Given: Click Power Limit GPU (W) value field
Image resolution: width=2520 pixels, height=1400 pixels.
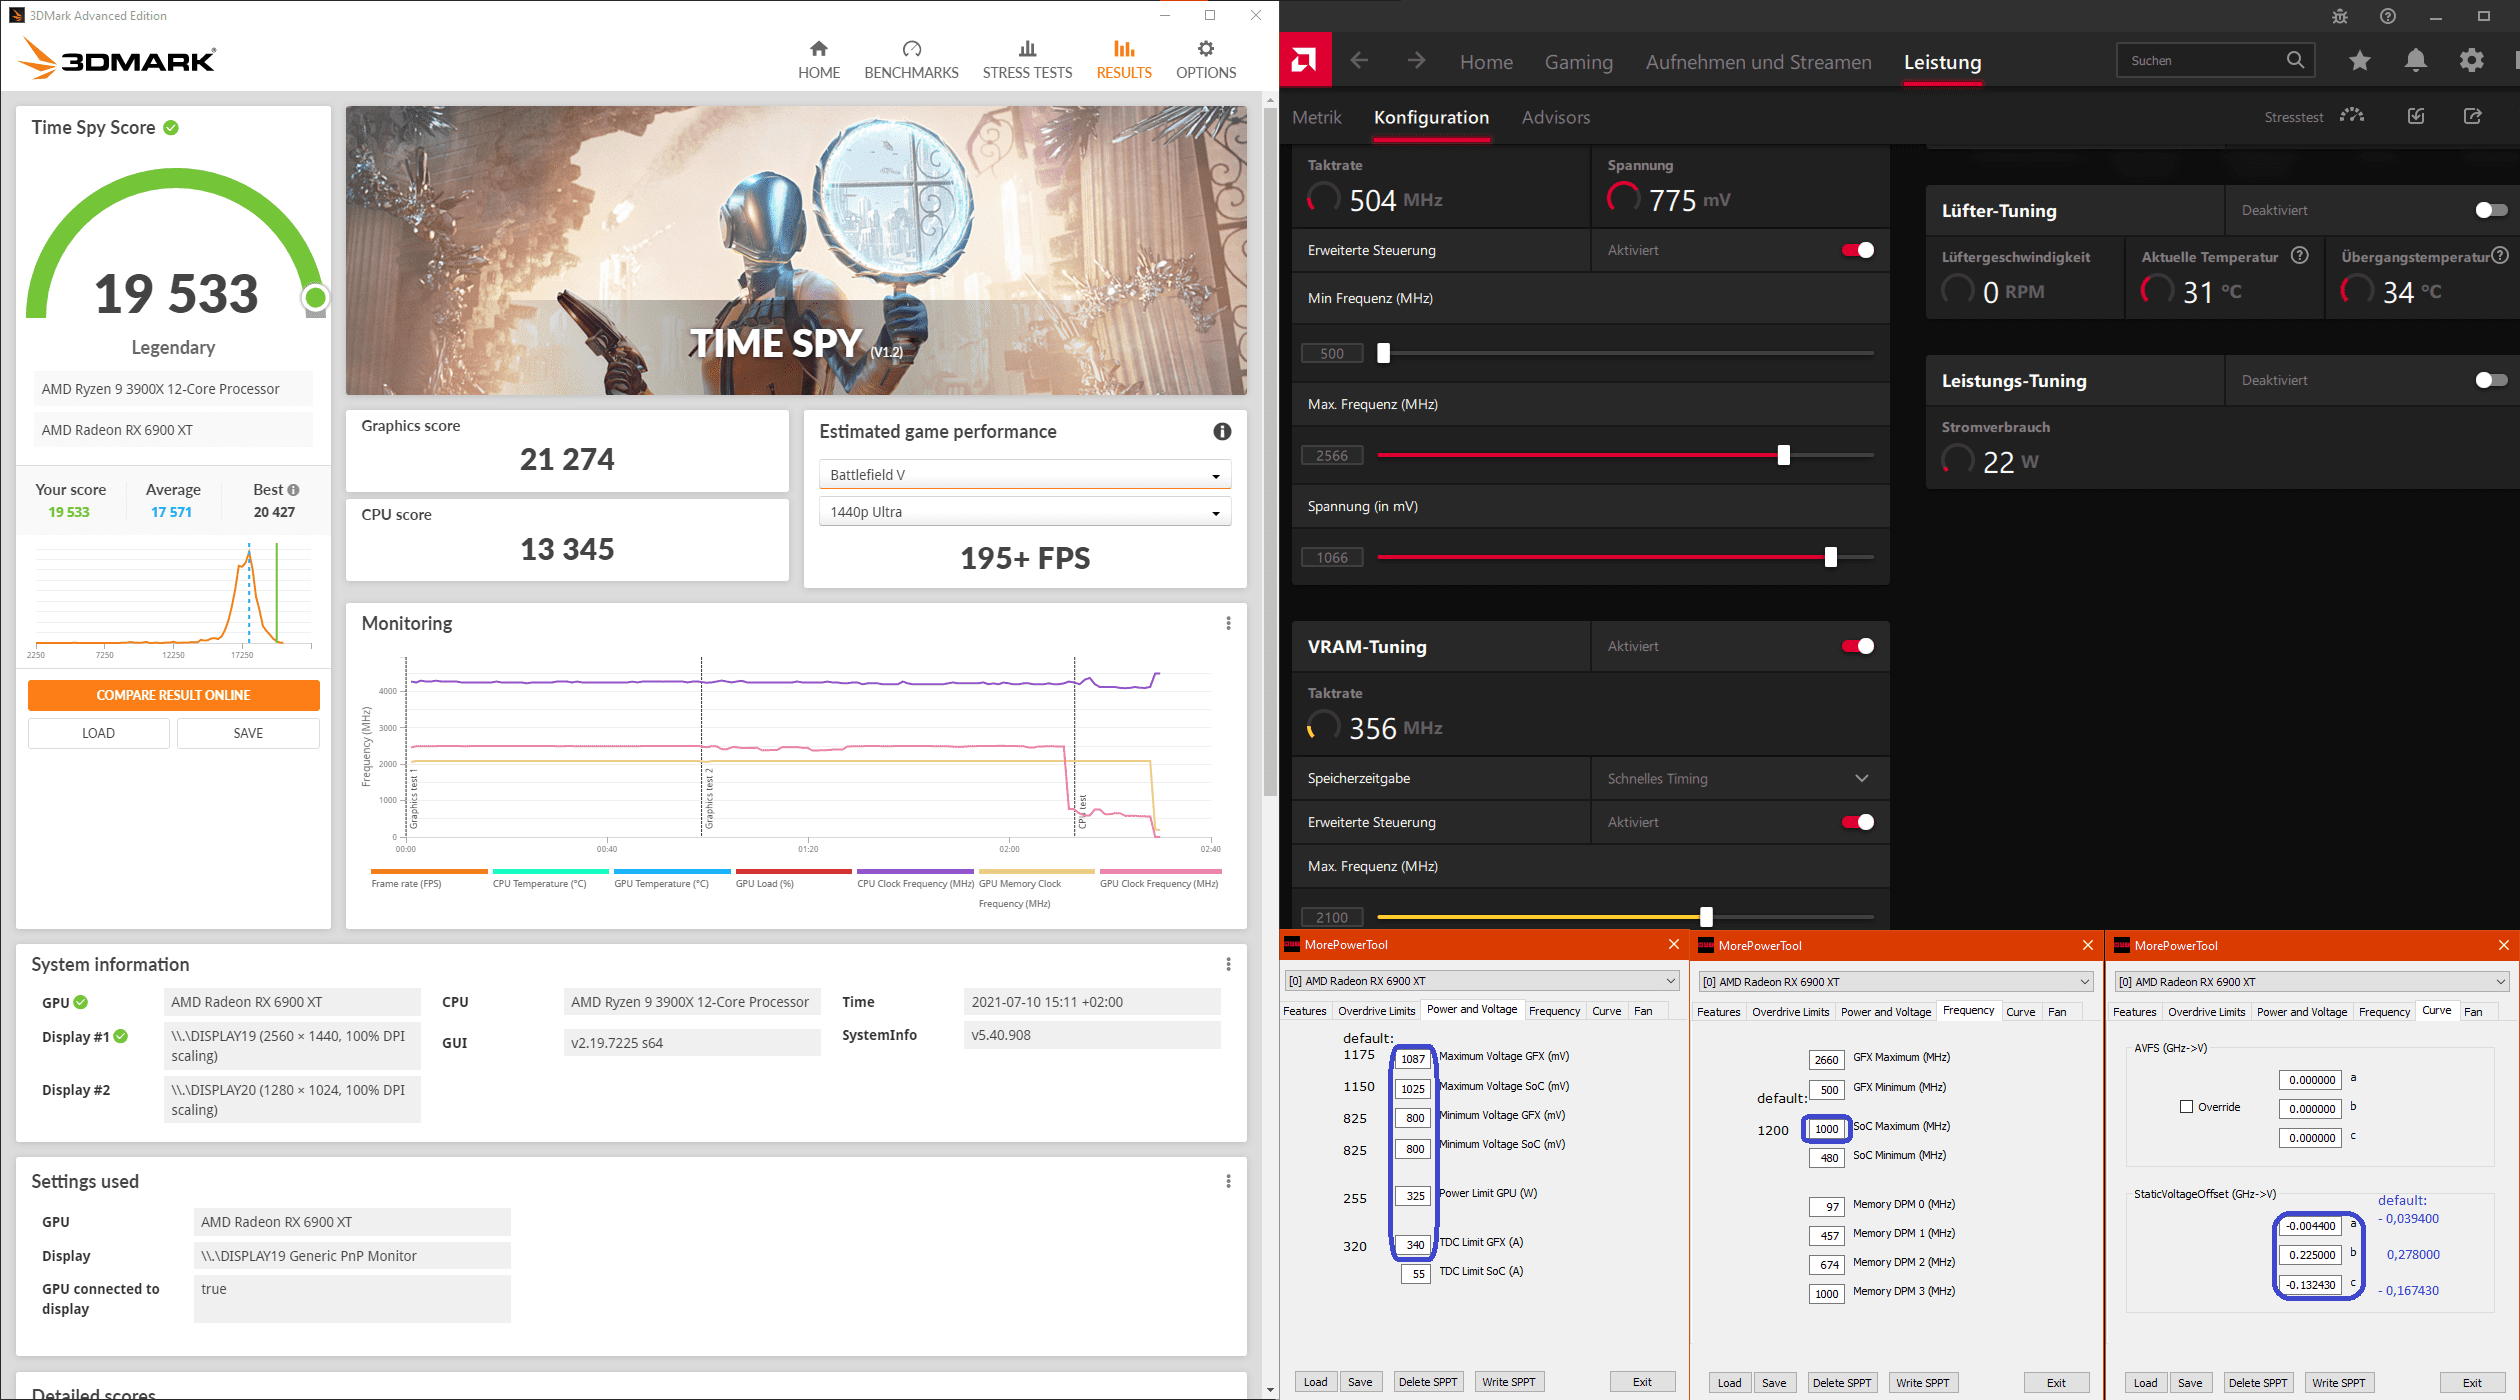Looking at the screenshot, I should point(1415,1195).
